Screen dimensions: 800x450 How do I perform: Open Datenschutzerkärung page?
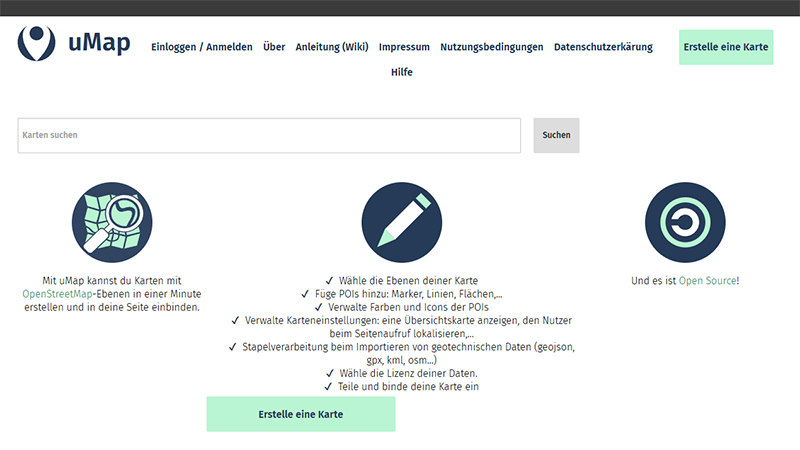coord(603,47)
